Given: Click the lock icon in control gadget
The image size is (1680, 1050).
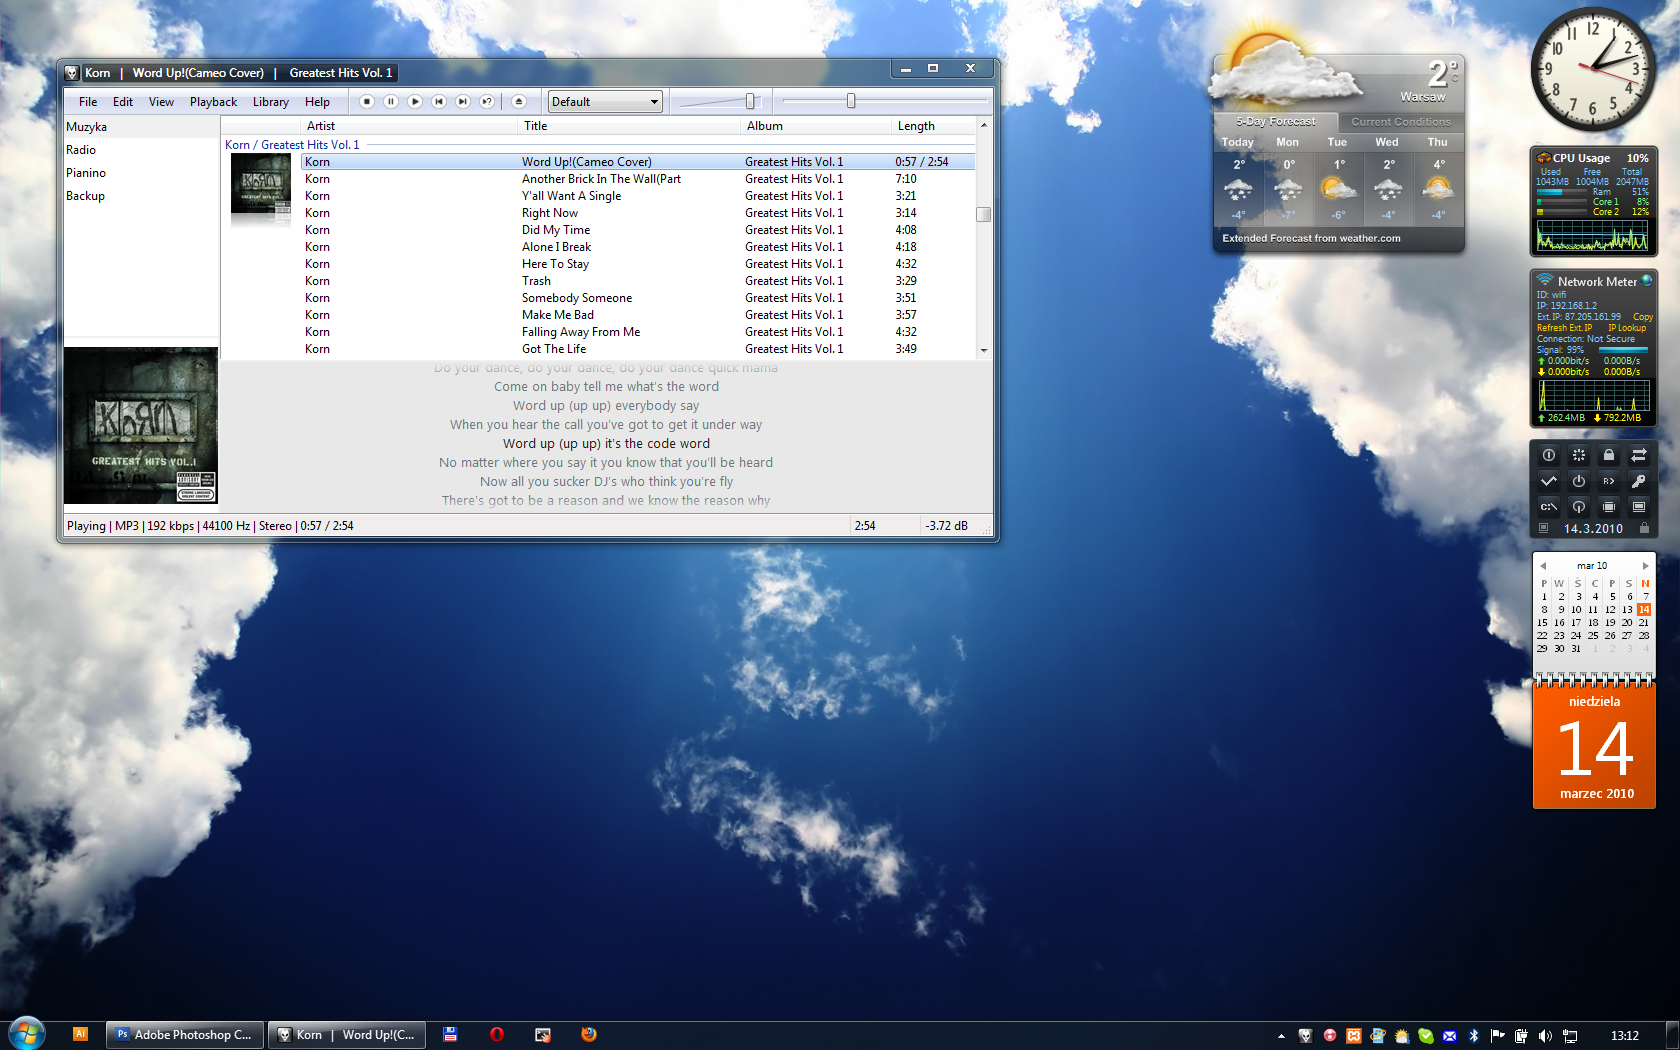Looking at the screenshot, I should pyautogui.click(x=1609, y=455).
